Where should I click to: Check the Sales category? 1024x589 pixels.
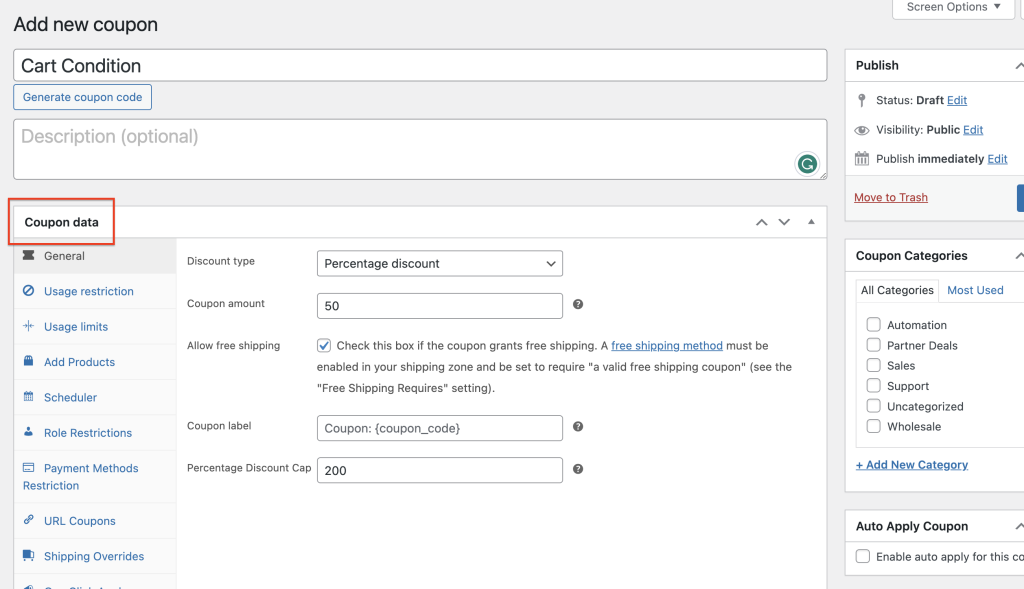(x=873, y=365)
